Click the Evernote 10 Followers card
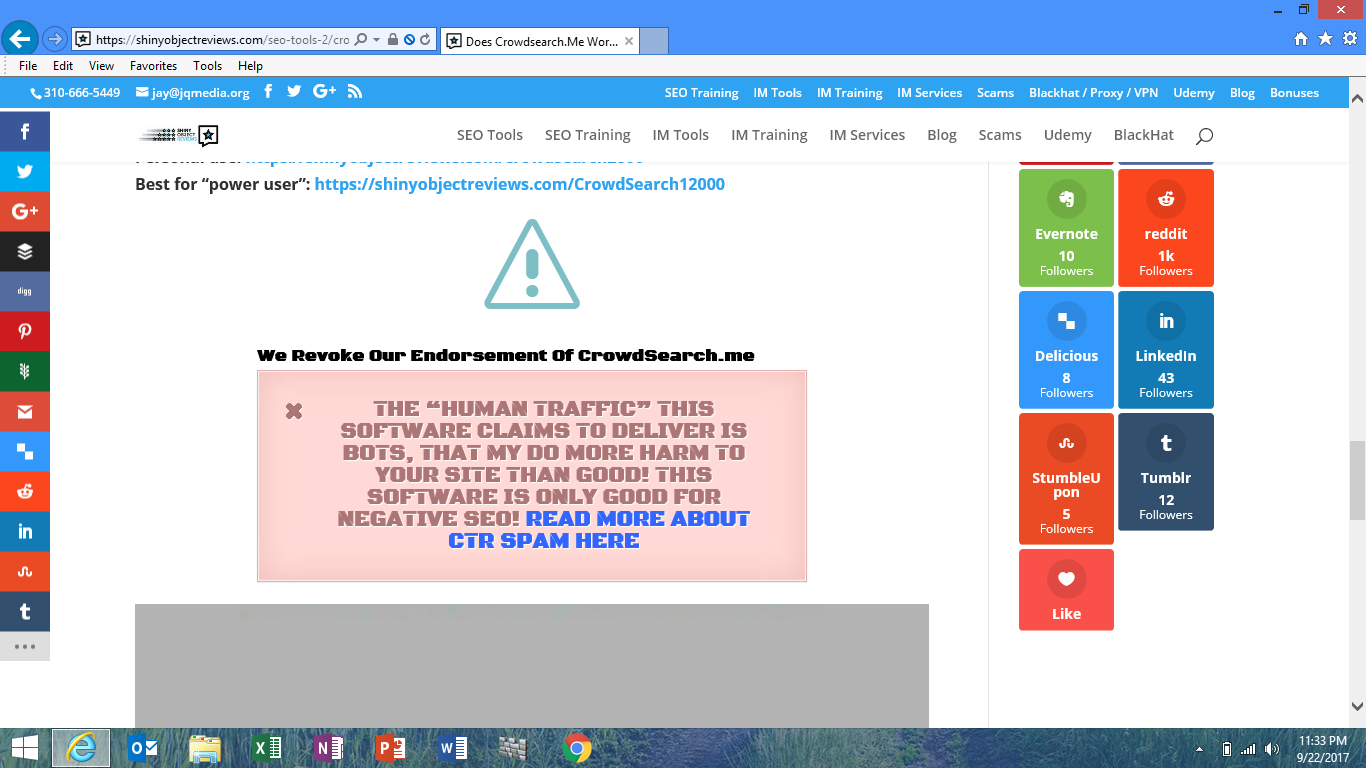The image size is (1366, 768). click(1066, 228)
